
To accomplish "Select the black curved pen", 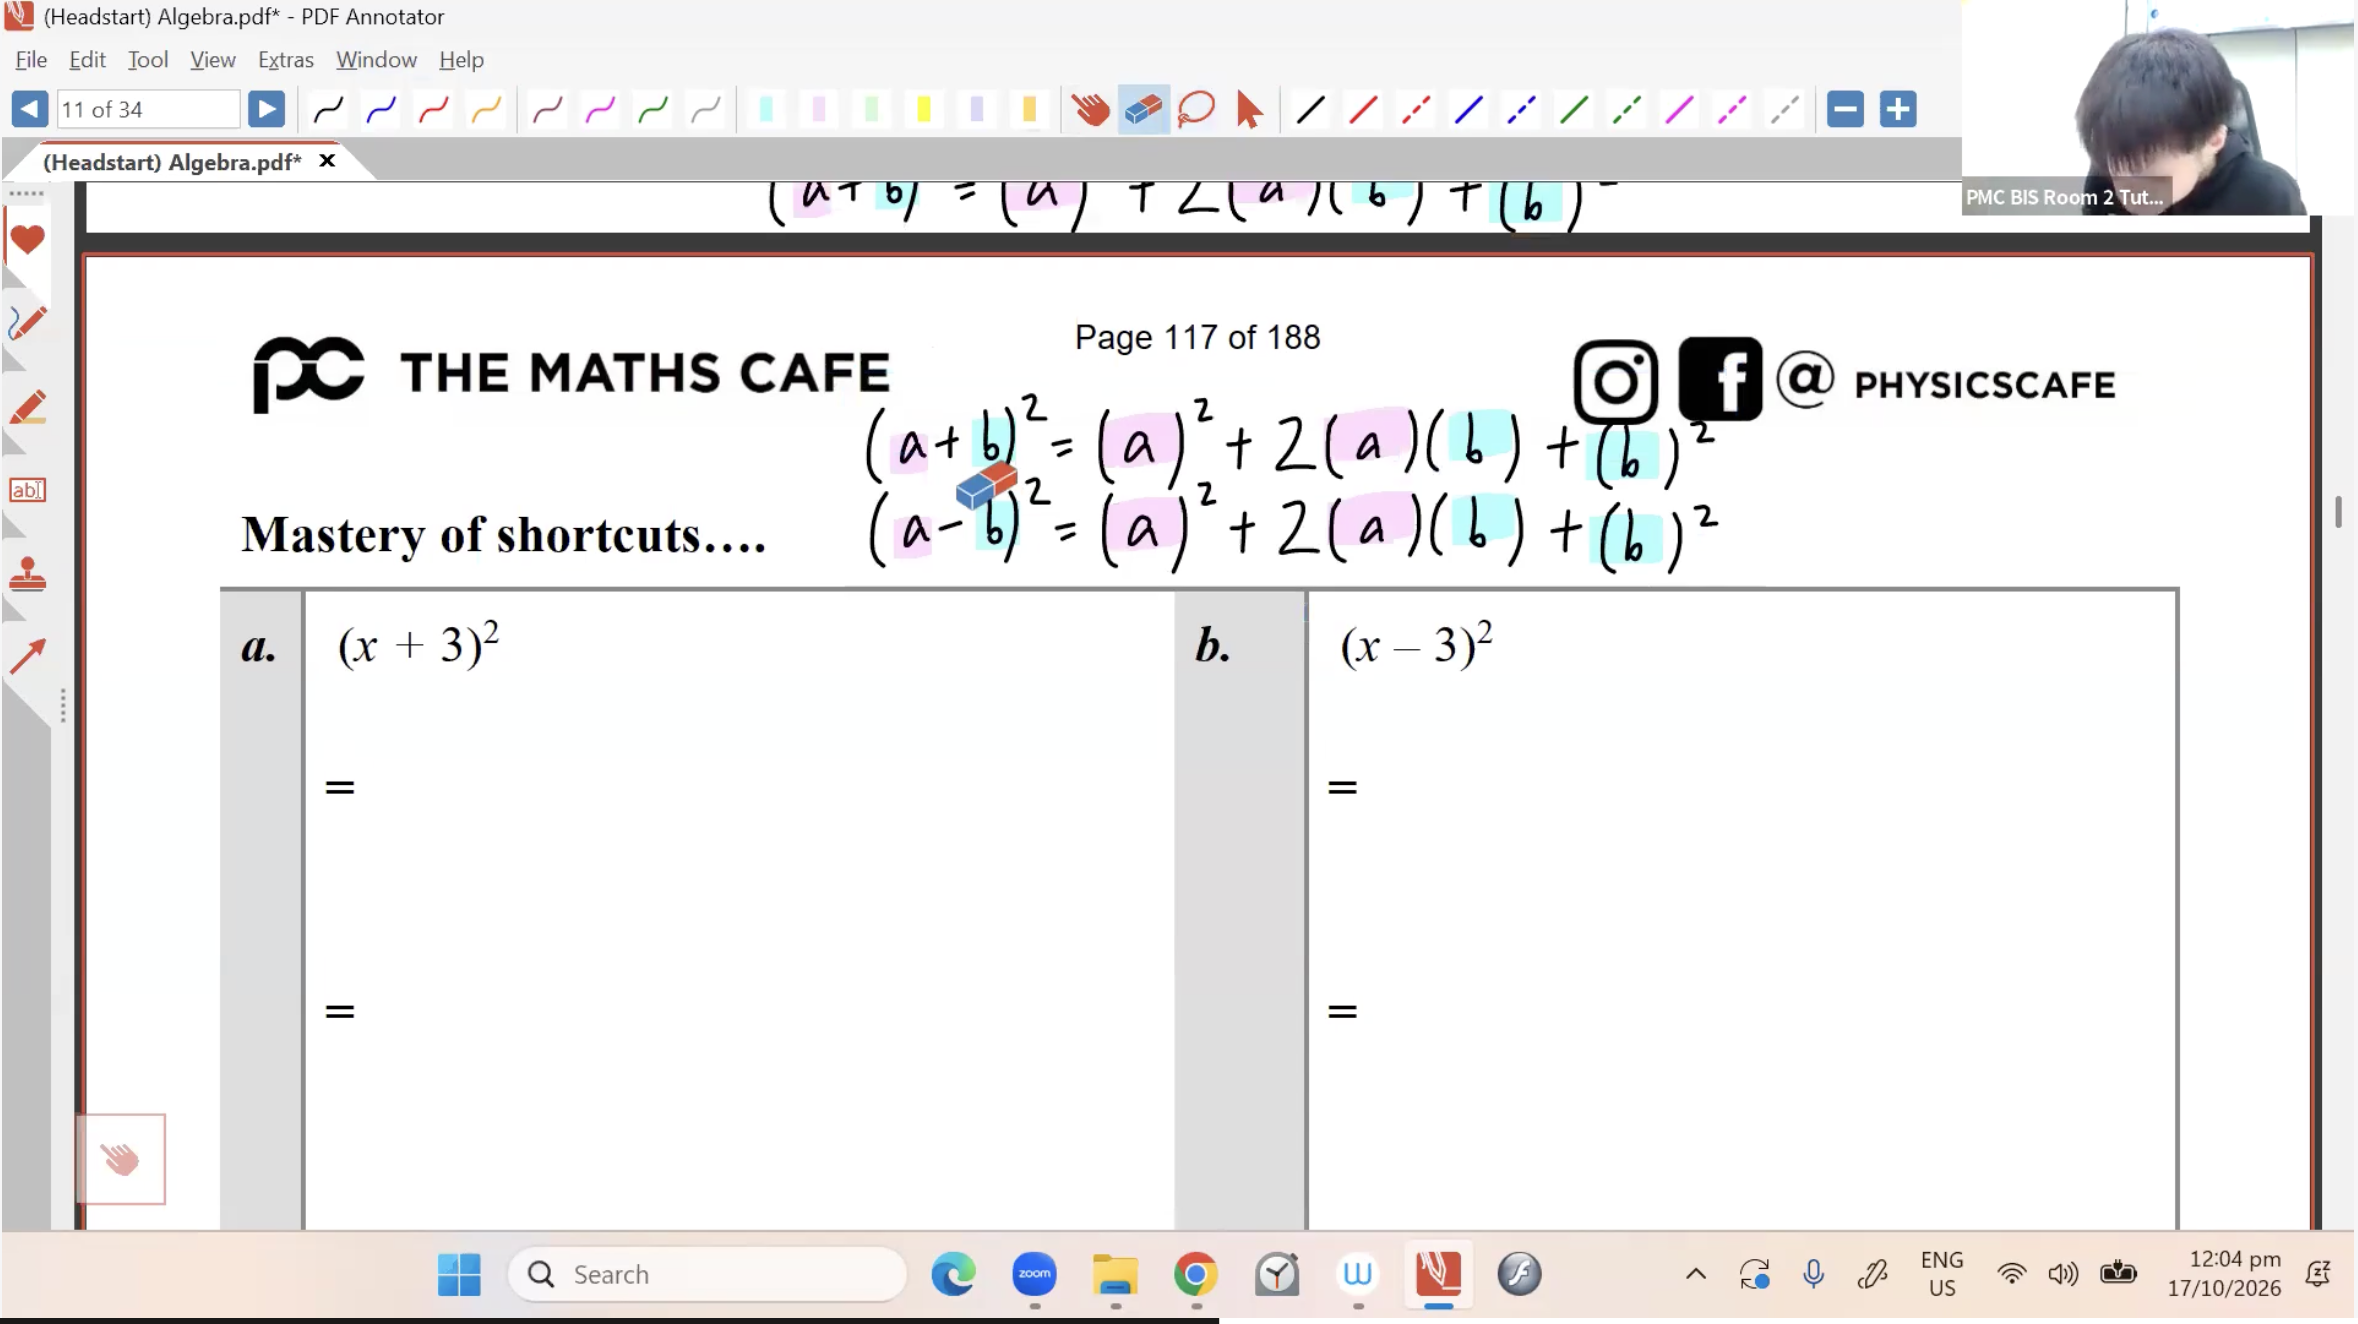I will coord(328,109).
